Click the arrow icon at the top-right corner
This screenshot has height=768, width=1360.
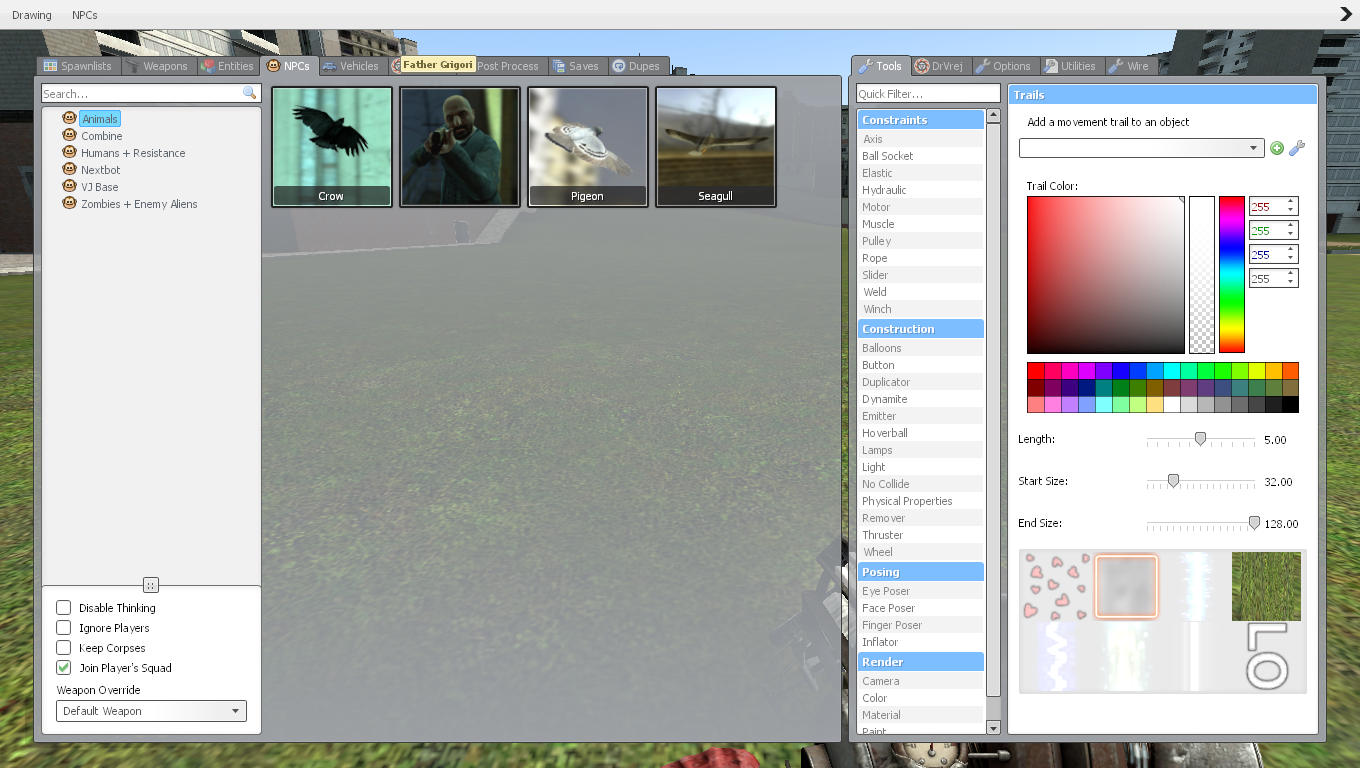coord(1346,14)
